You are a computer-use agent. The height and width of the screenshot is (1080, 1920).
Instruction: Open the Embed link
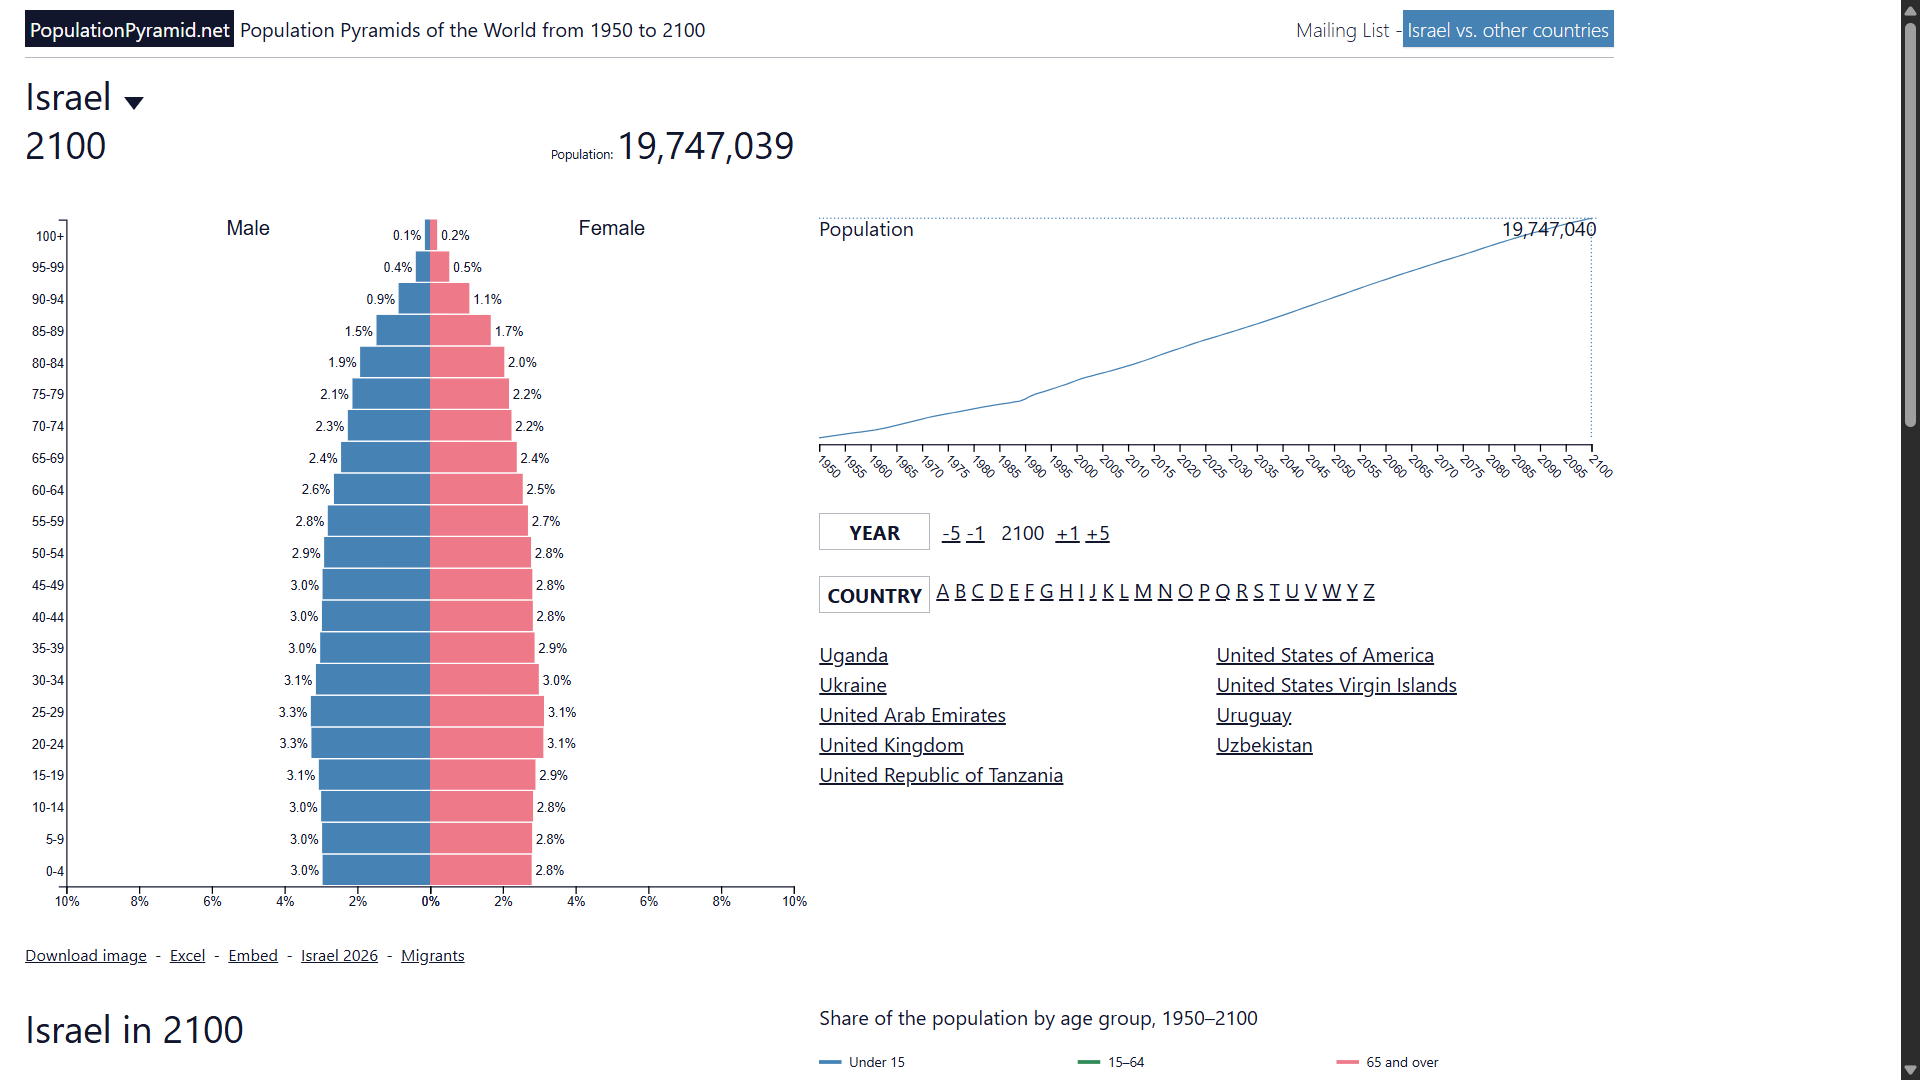pos(253,956)
